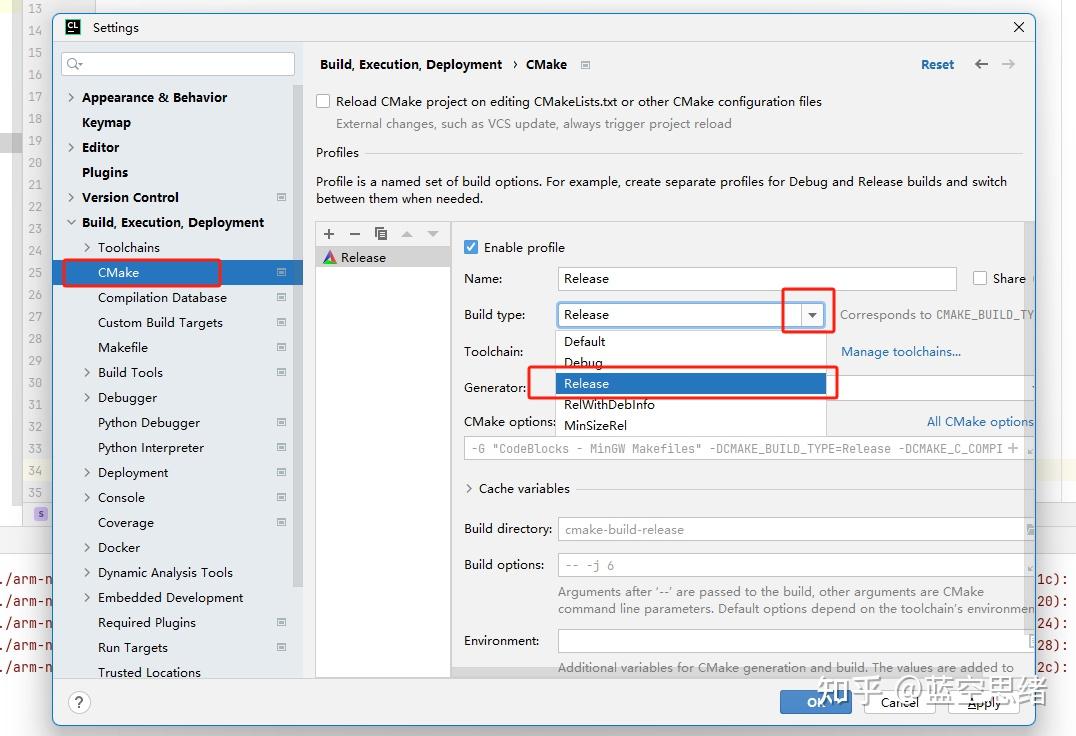The height and width of the screenshot is (736, 1076).
Task: Click the project icon beside Compilation Database
Action: pos(281,298)
